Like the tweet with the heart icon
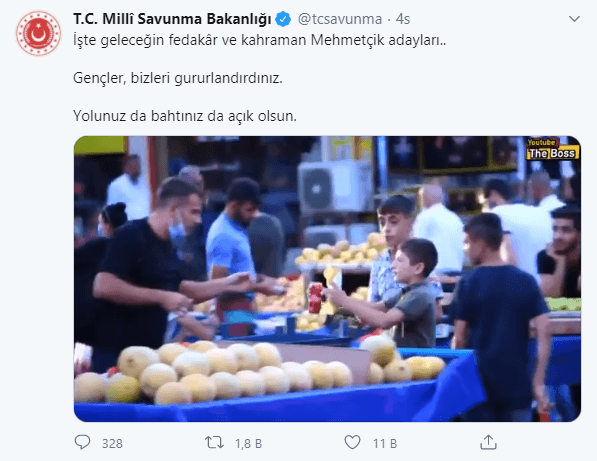 click(x=352, y=442)
